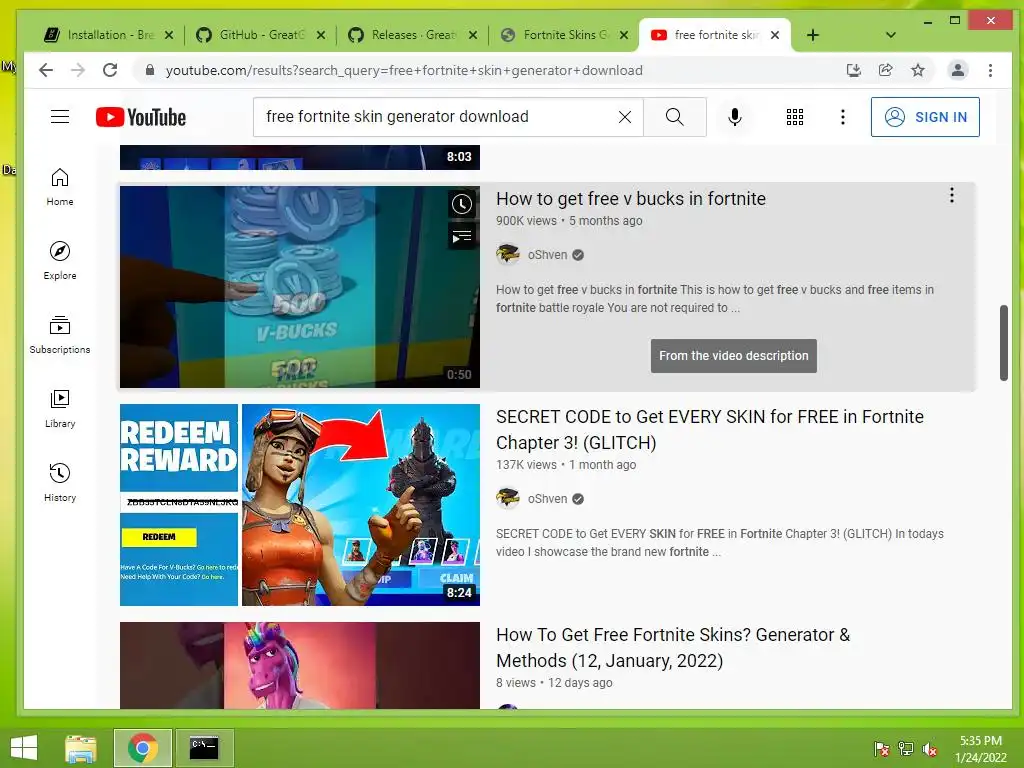Click the YouTube logo
The width and height of the screenshot is (1024, 768).
click(x=141, y=117)
